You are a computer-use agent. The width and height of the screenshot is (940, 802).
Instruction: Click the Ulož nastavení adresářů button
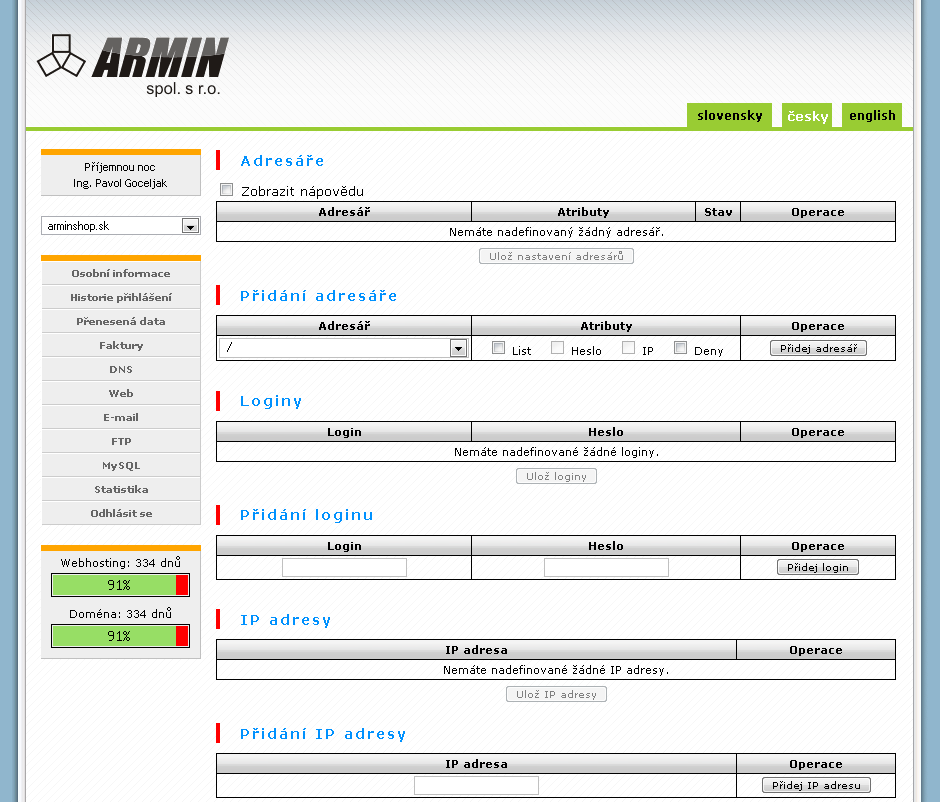(556, 256)
